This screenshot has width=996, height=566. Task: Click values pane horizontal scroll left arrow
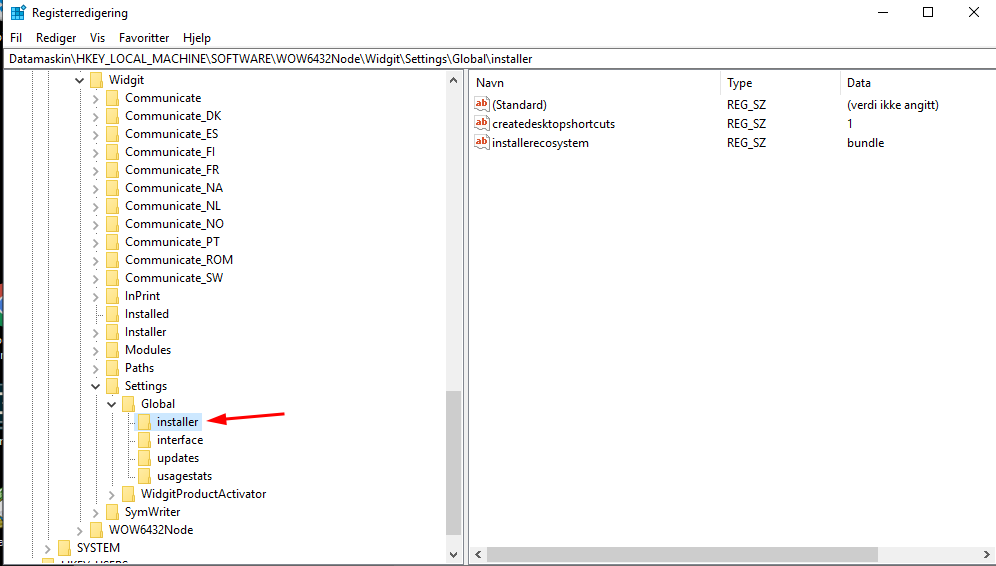point(478,555)
